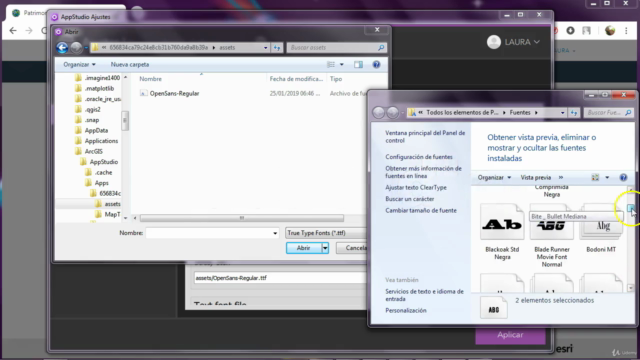Click the assets/OpenSans-Regular.ttf path field
Viewport: 640px width, 360px height.
[280, 278]
